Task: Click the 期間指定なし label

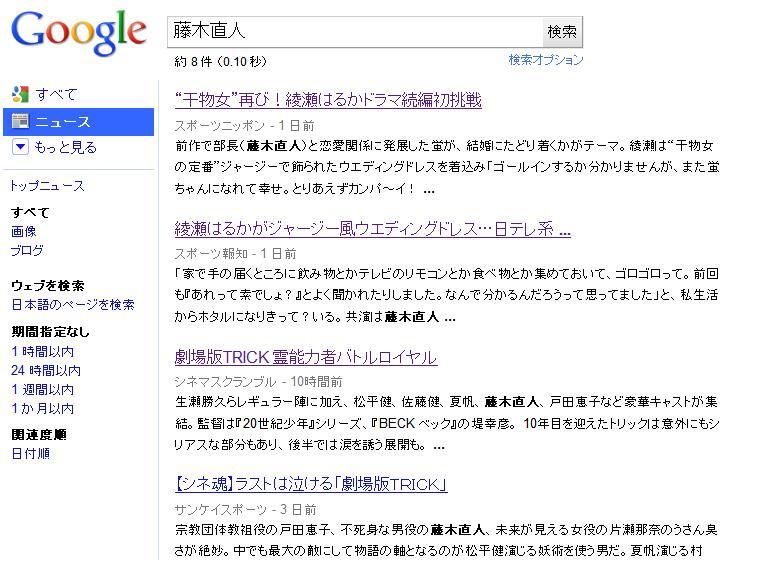Action: [50, 332]
